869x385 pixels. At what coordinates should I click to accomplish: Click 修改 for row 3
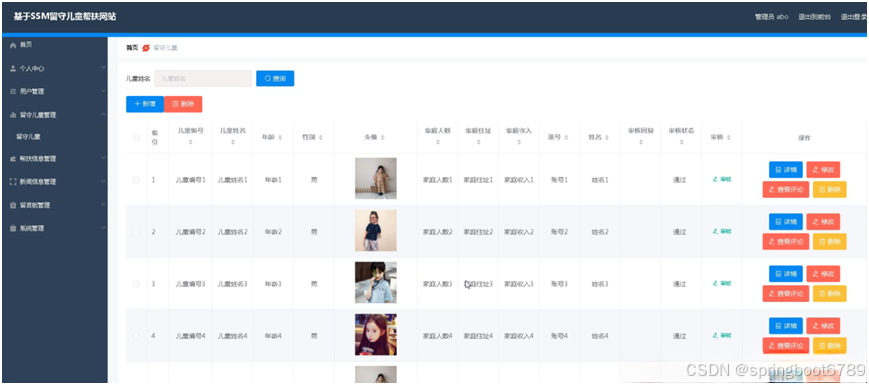tap(823, 274)
